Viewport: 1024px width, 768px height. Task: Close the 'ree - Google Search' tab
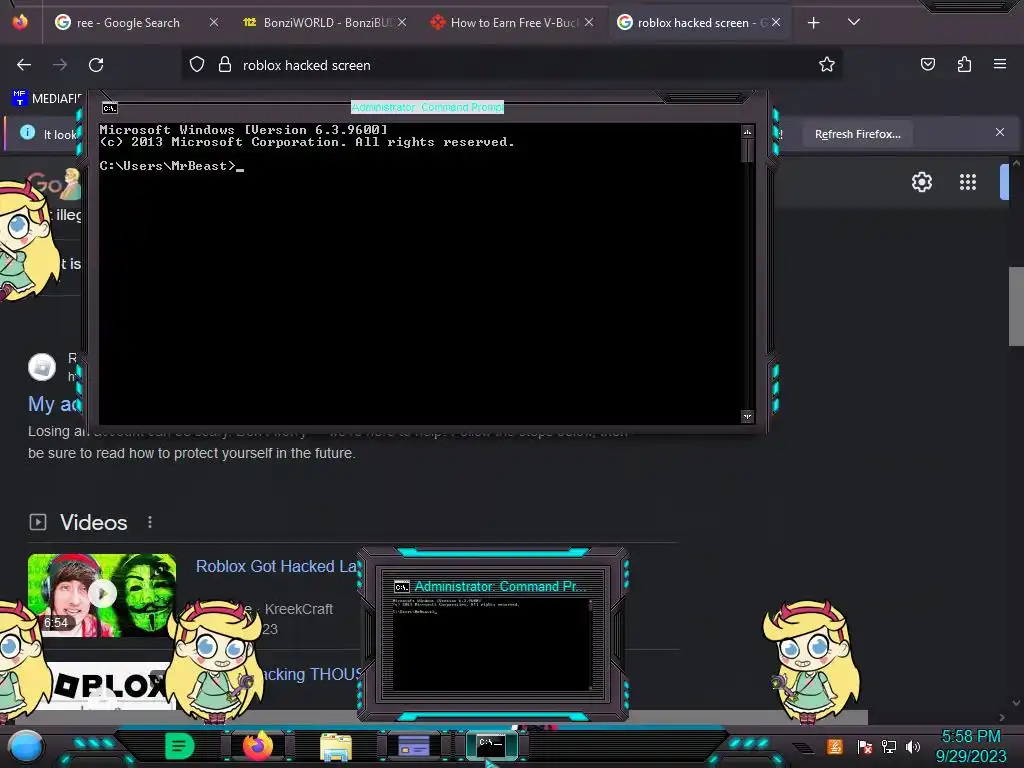click(x=214, y=22)
